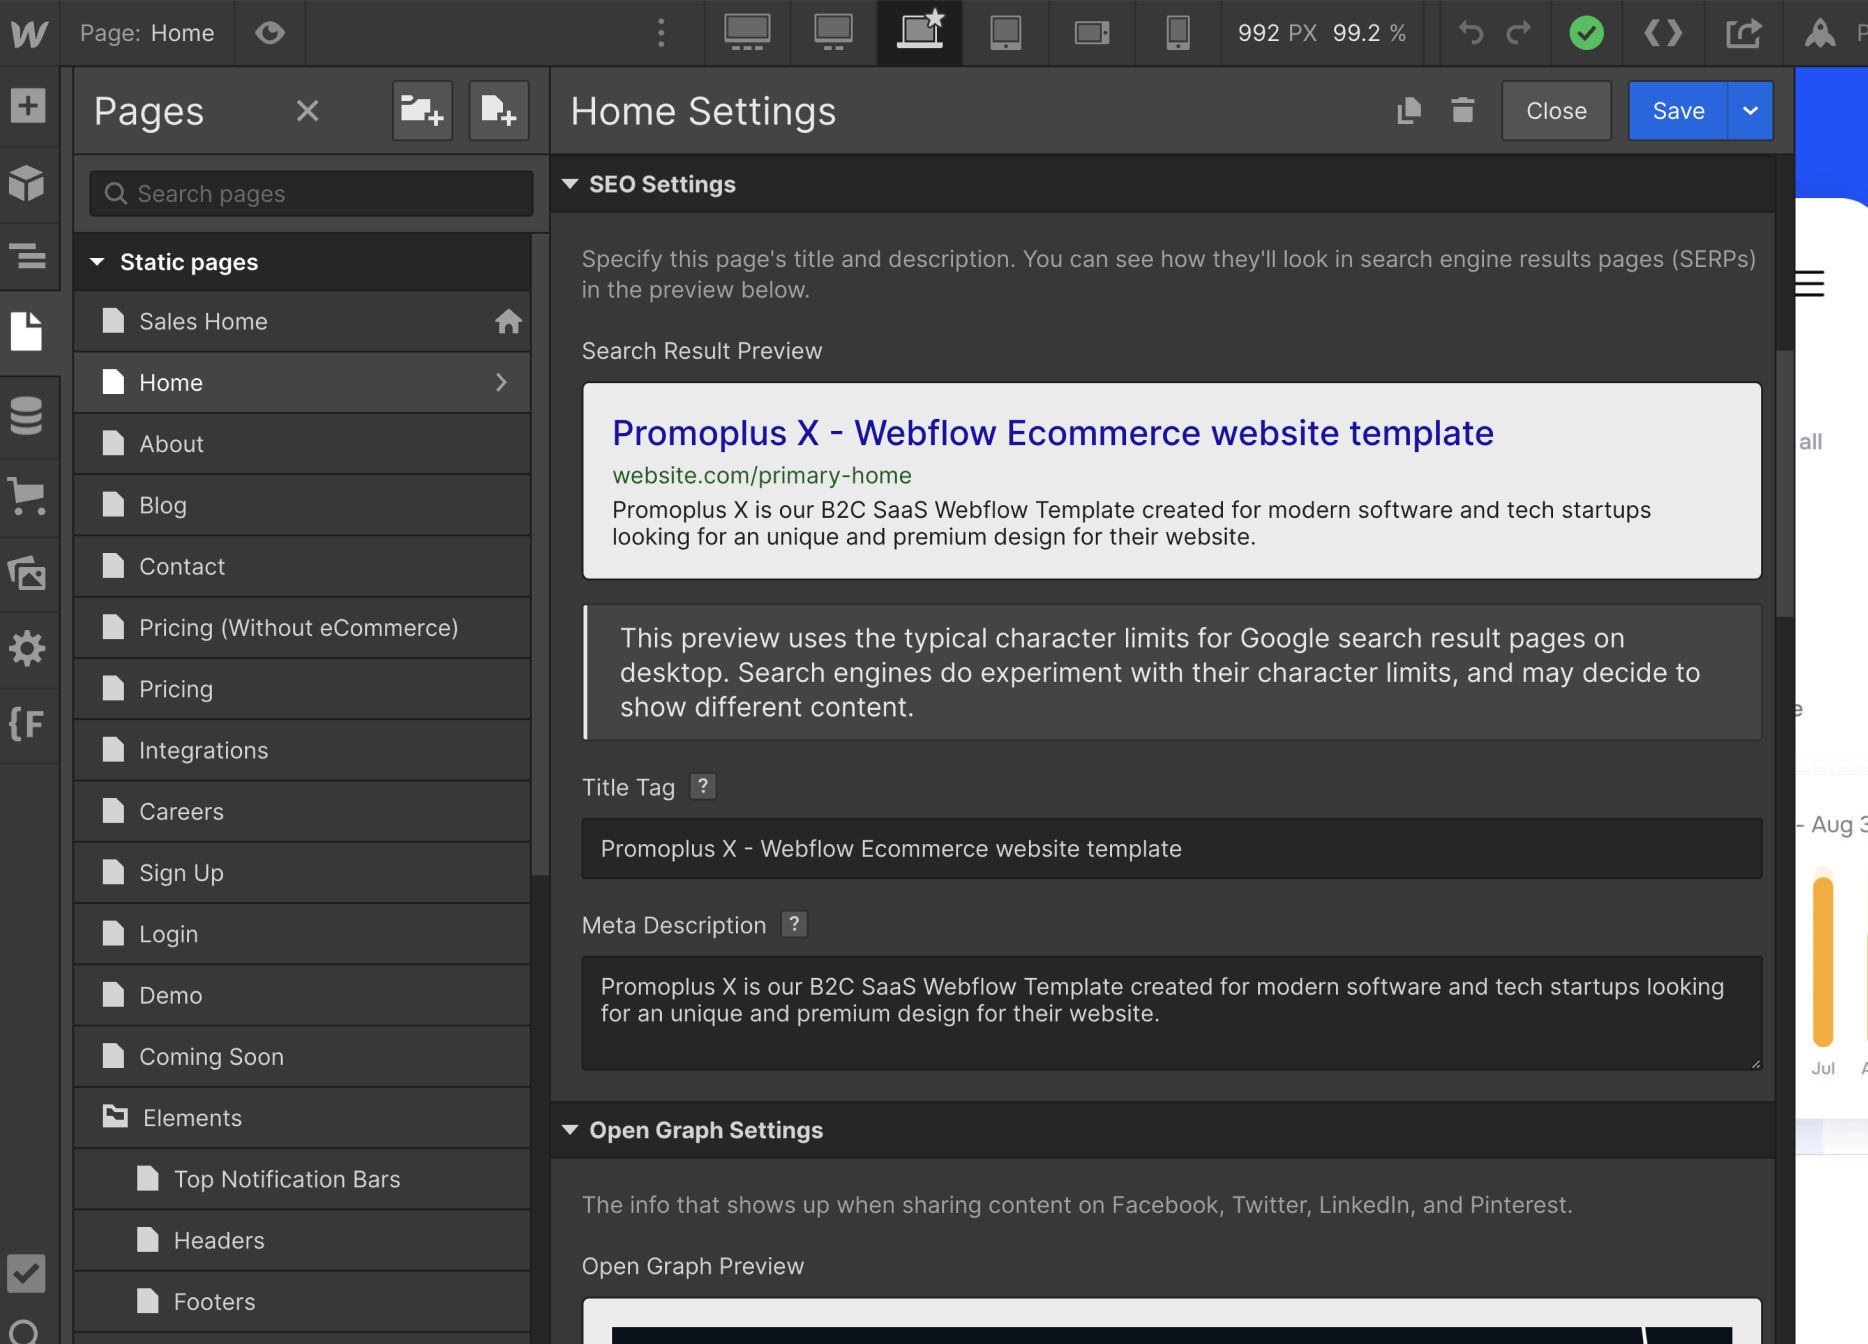Open the CMS collections database icon
1868x1344 pixels.
point(28,415)
